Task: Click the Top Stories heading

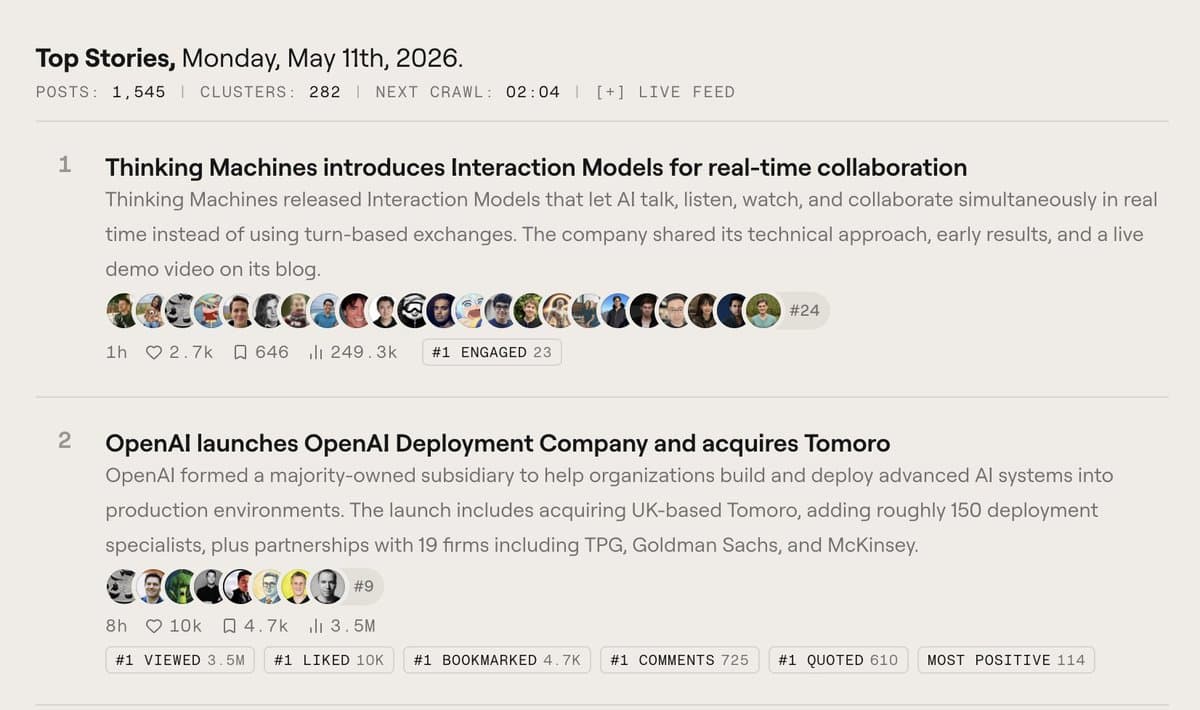Action: click(106, 58)
